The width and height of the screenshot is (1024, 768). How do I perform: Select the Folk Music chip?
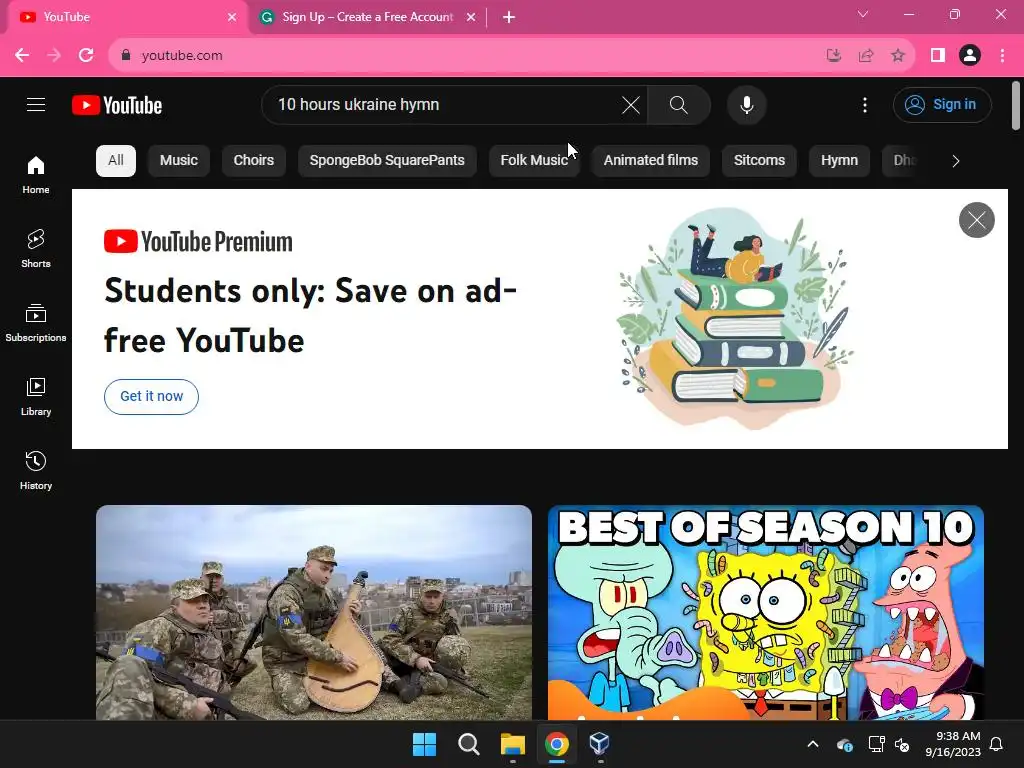point(534,161)
